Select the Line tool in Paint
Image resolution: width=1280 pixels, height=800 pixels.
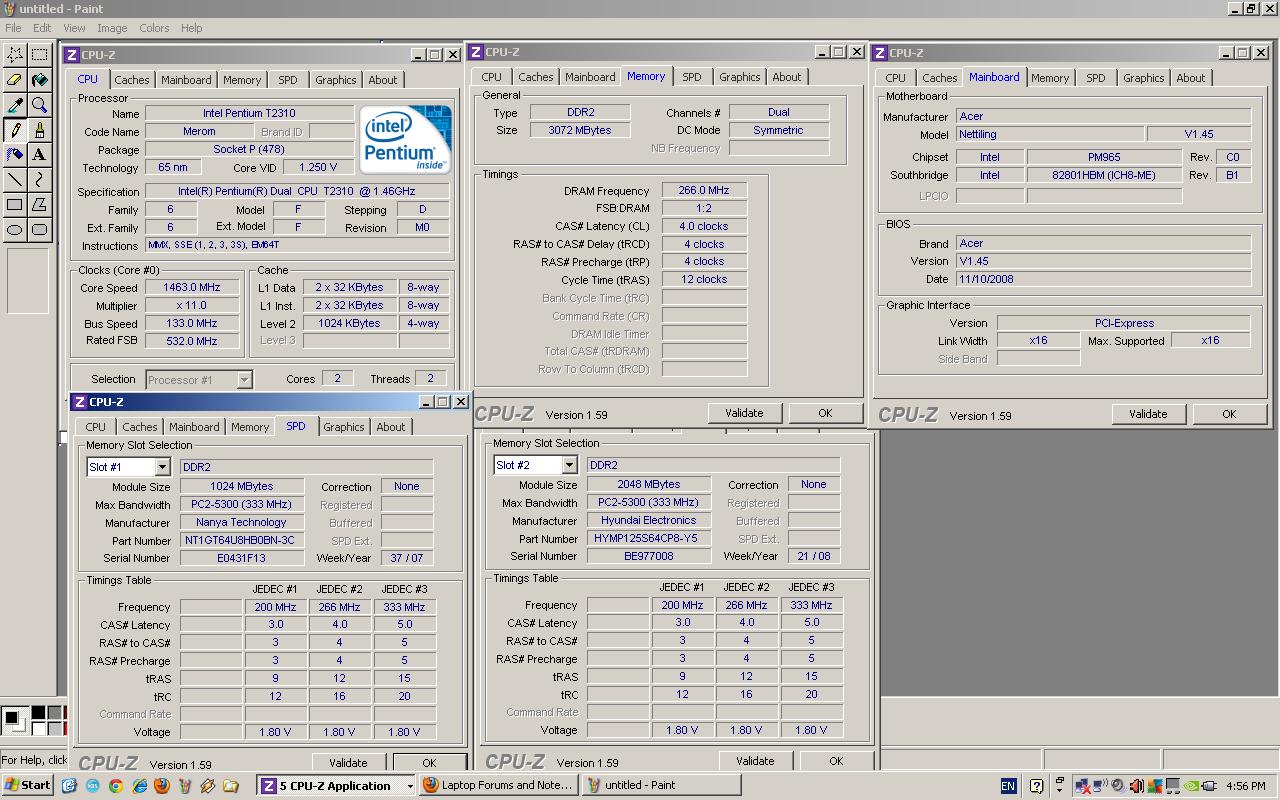(15, 180)
